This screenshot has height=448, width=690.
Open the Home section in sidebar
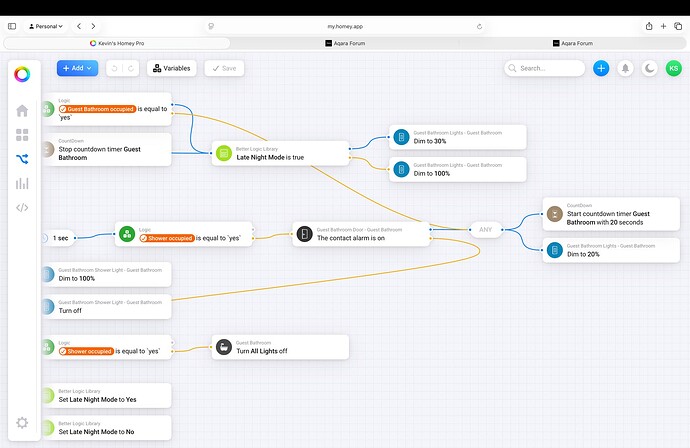pos(22,110)
